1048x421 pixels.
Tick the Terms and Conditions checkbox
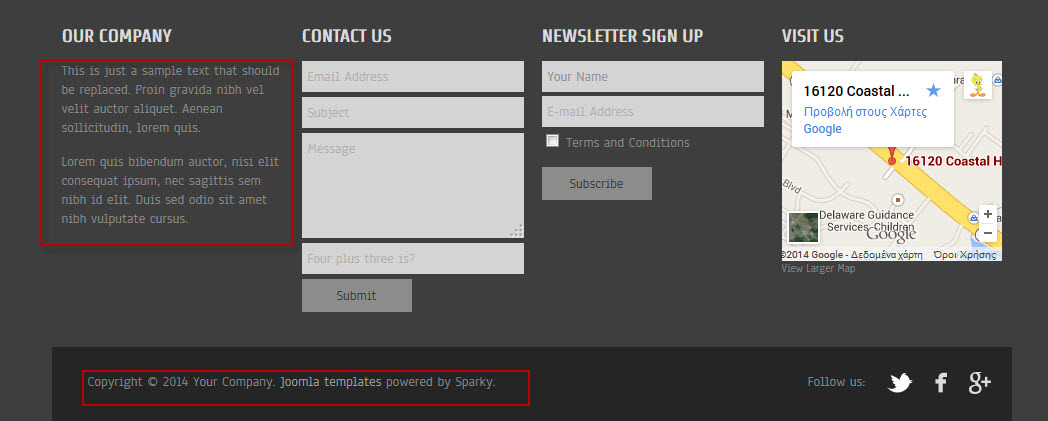(552, 141)
